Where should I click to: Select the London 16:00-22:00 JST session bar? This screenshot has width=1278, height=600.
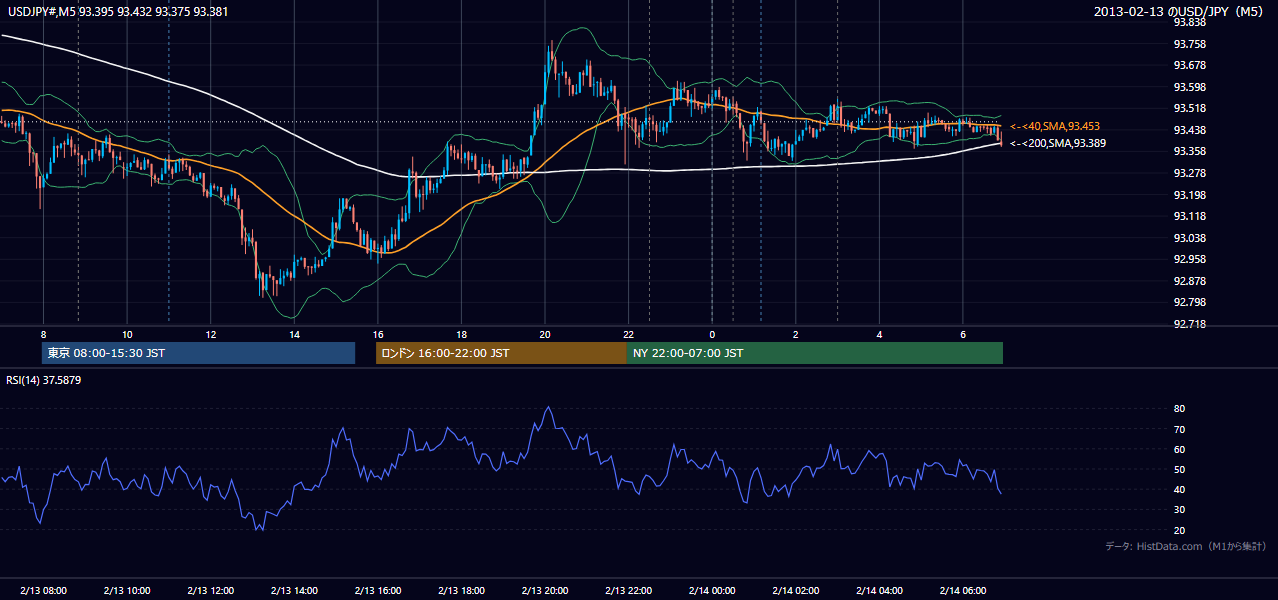tap(501, 353)
